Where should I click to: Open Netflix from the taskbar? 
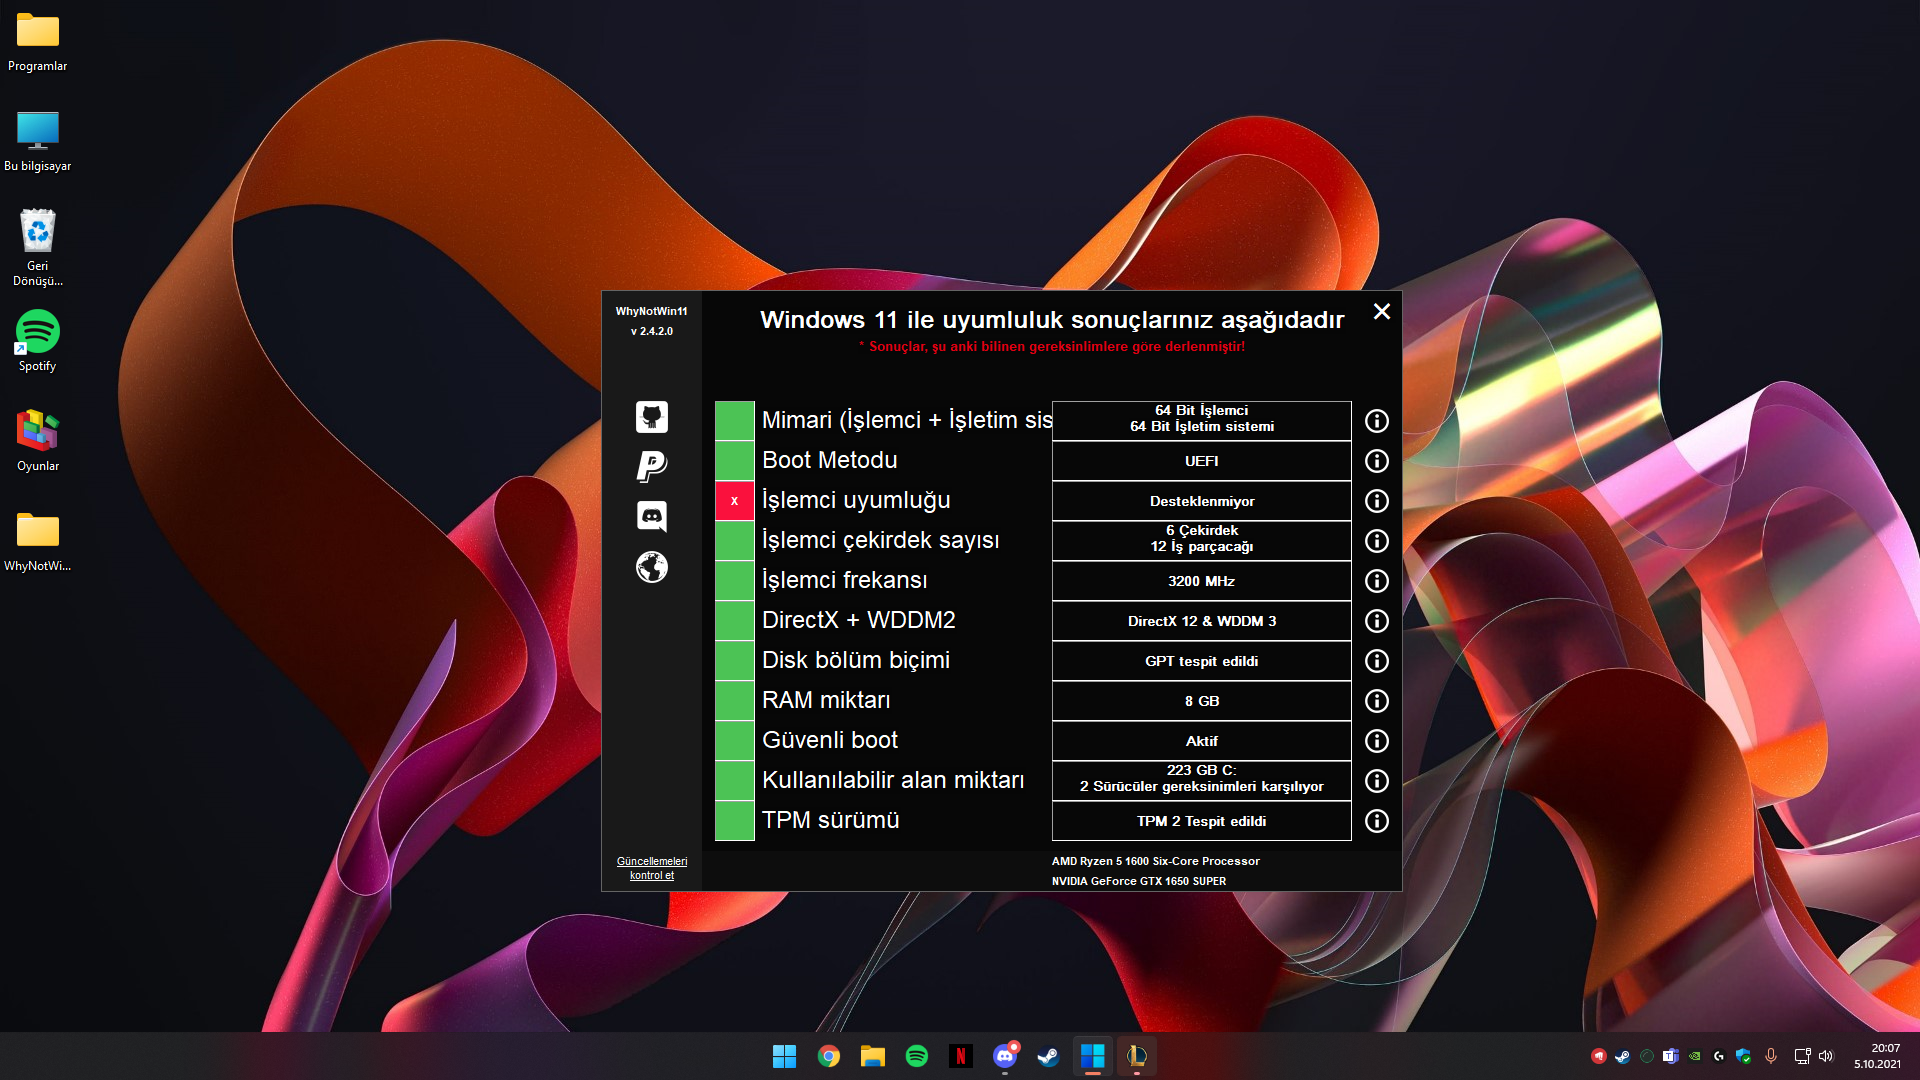point(961,1056)
